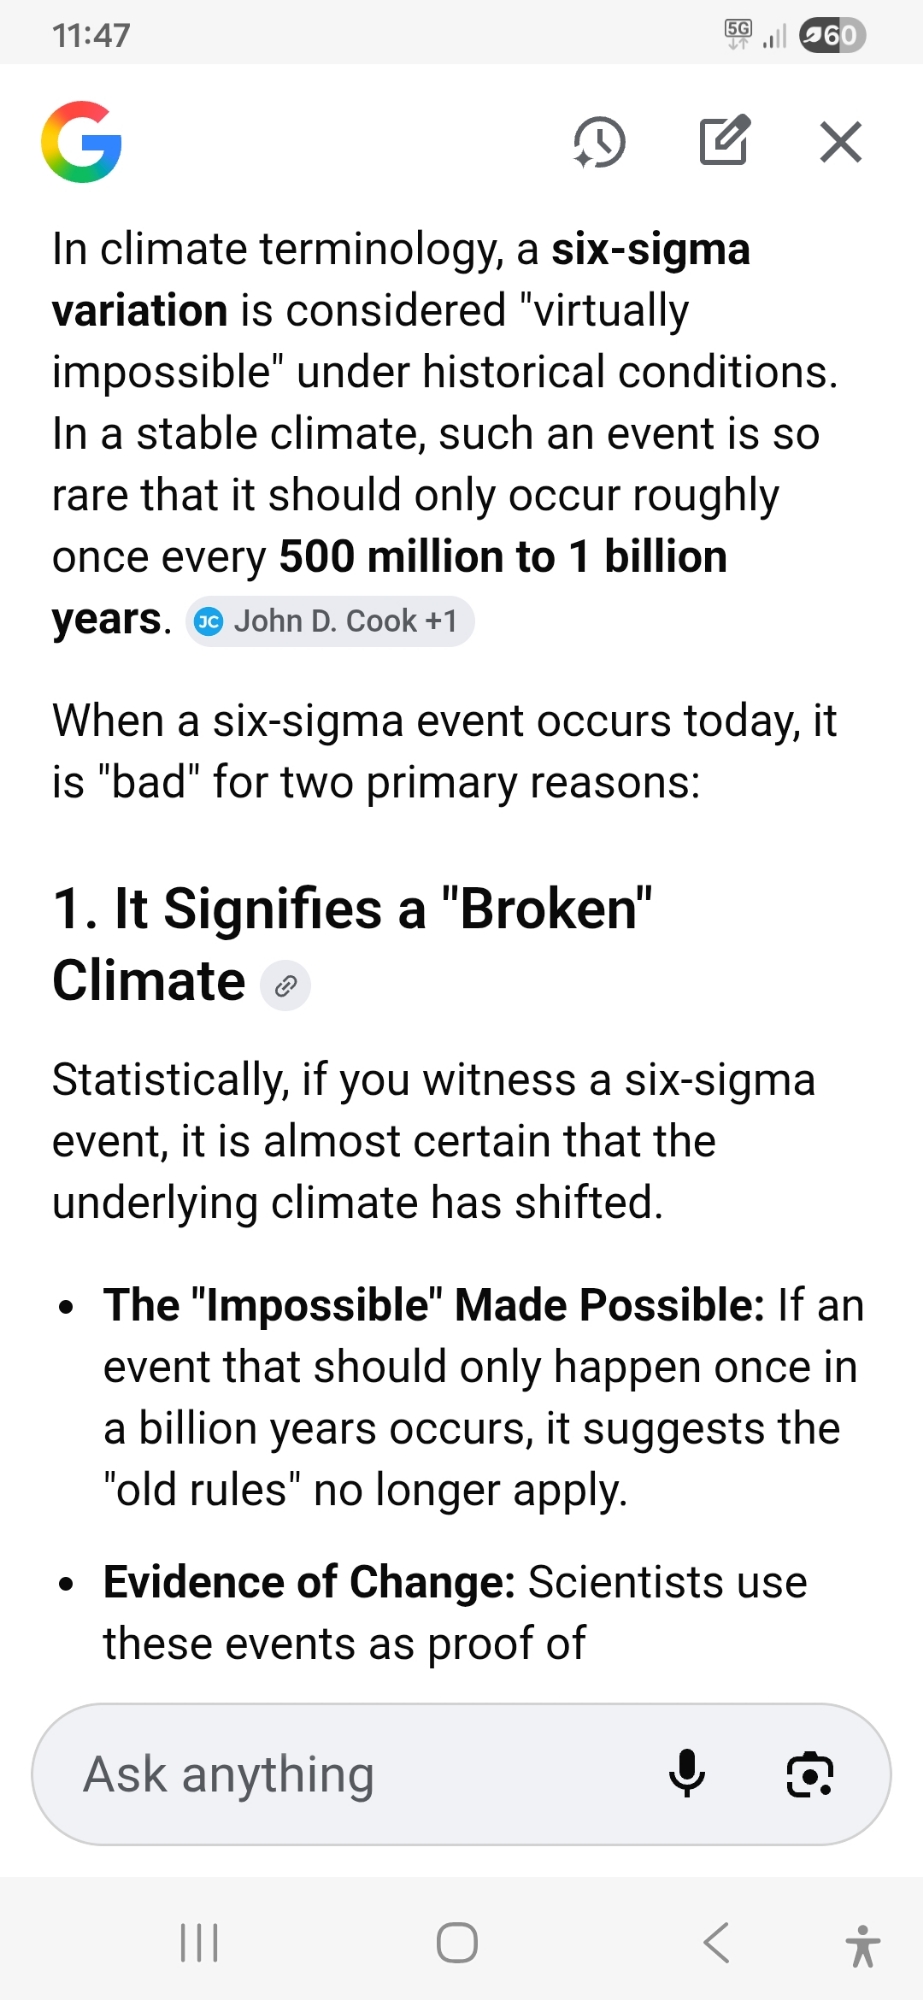The image size is (923, 2000).
Task: Open AI search history
Action: coord(599,142)
